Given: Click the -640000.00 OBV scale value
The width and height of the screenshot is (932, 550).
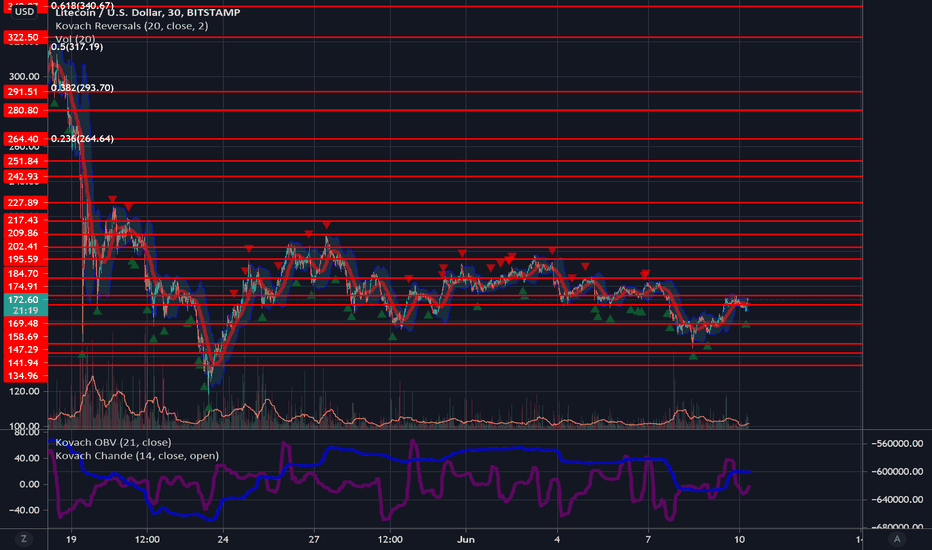Looking at the screenshot, I should point(897,500).
